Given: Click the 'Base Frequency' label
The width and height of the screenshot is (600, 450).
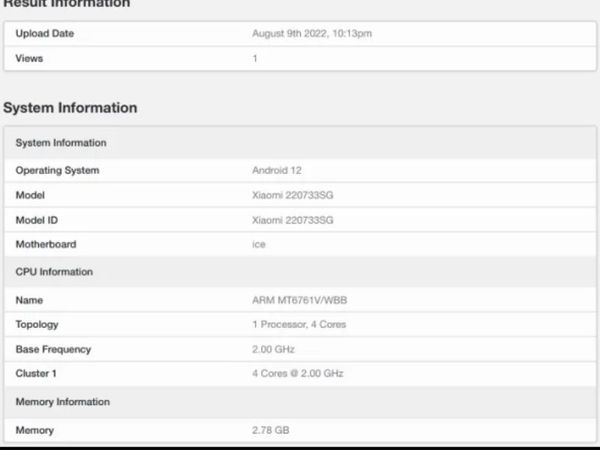Looking at the screenshot, I should tap(53, 349).
